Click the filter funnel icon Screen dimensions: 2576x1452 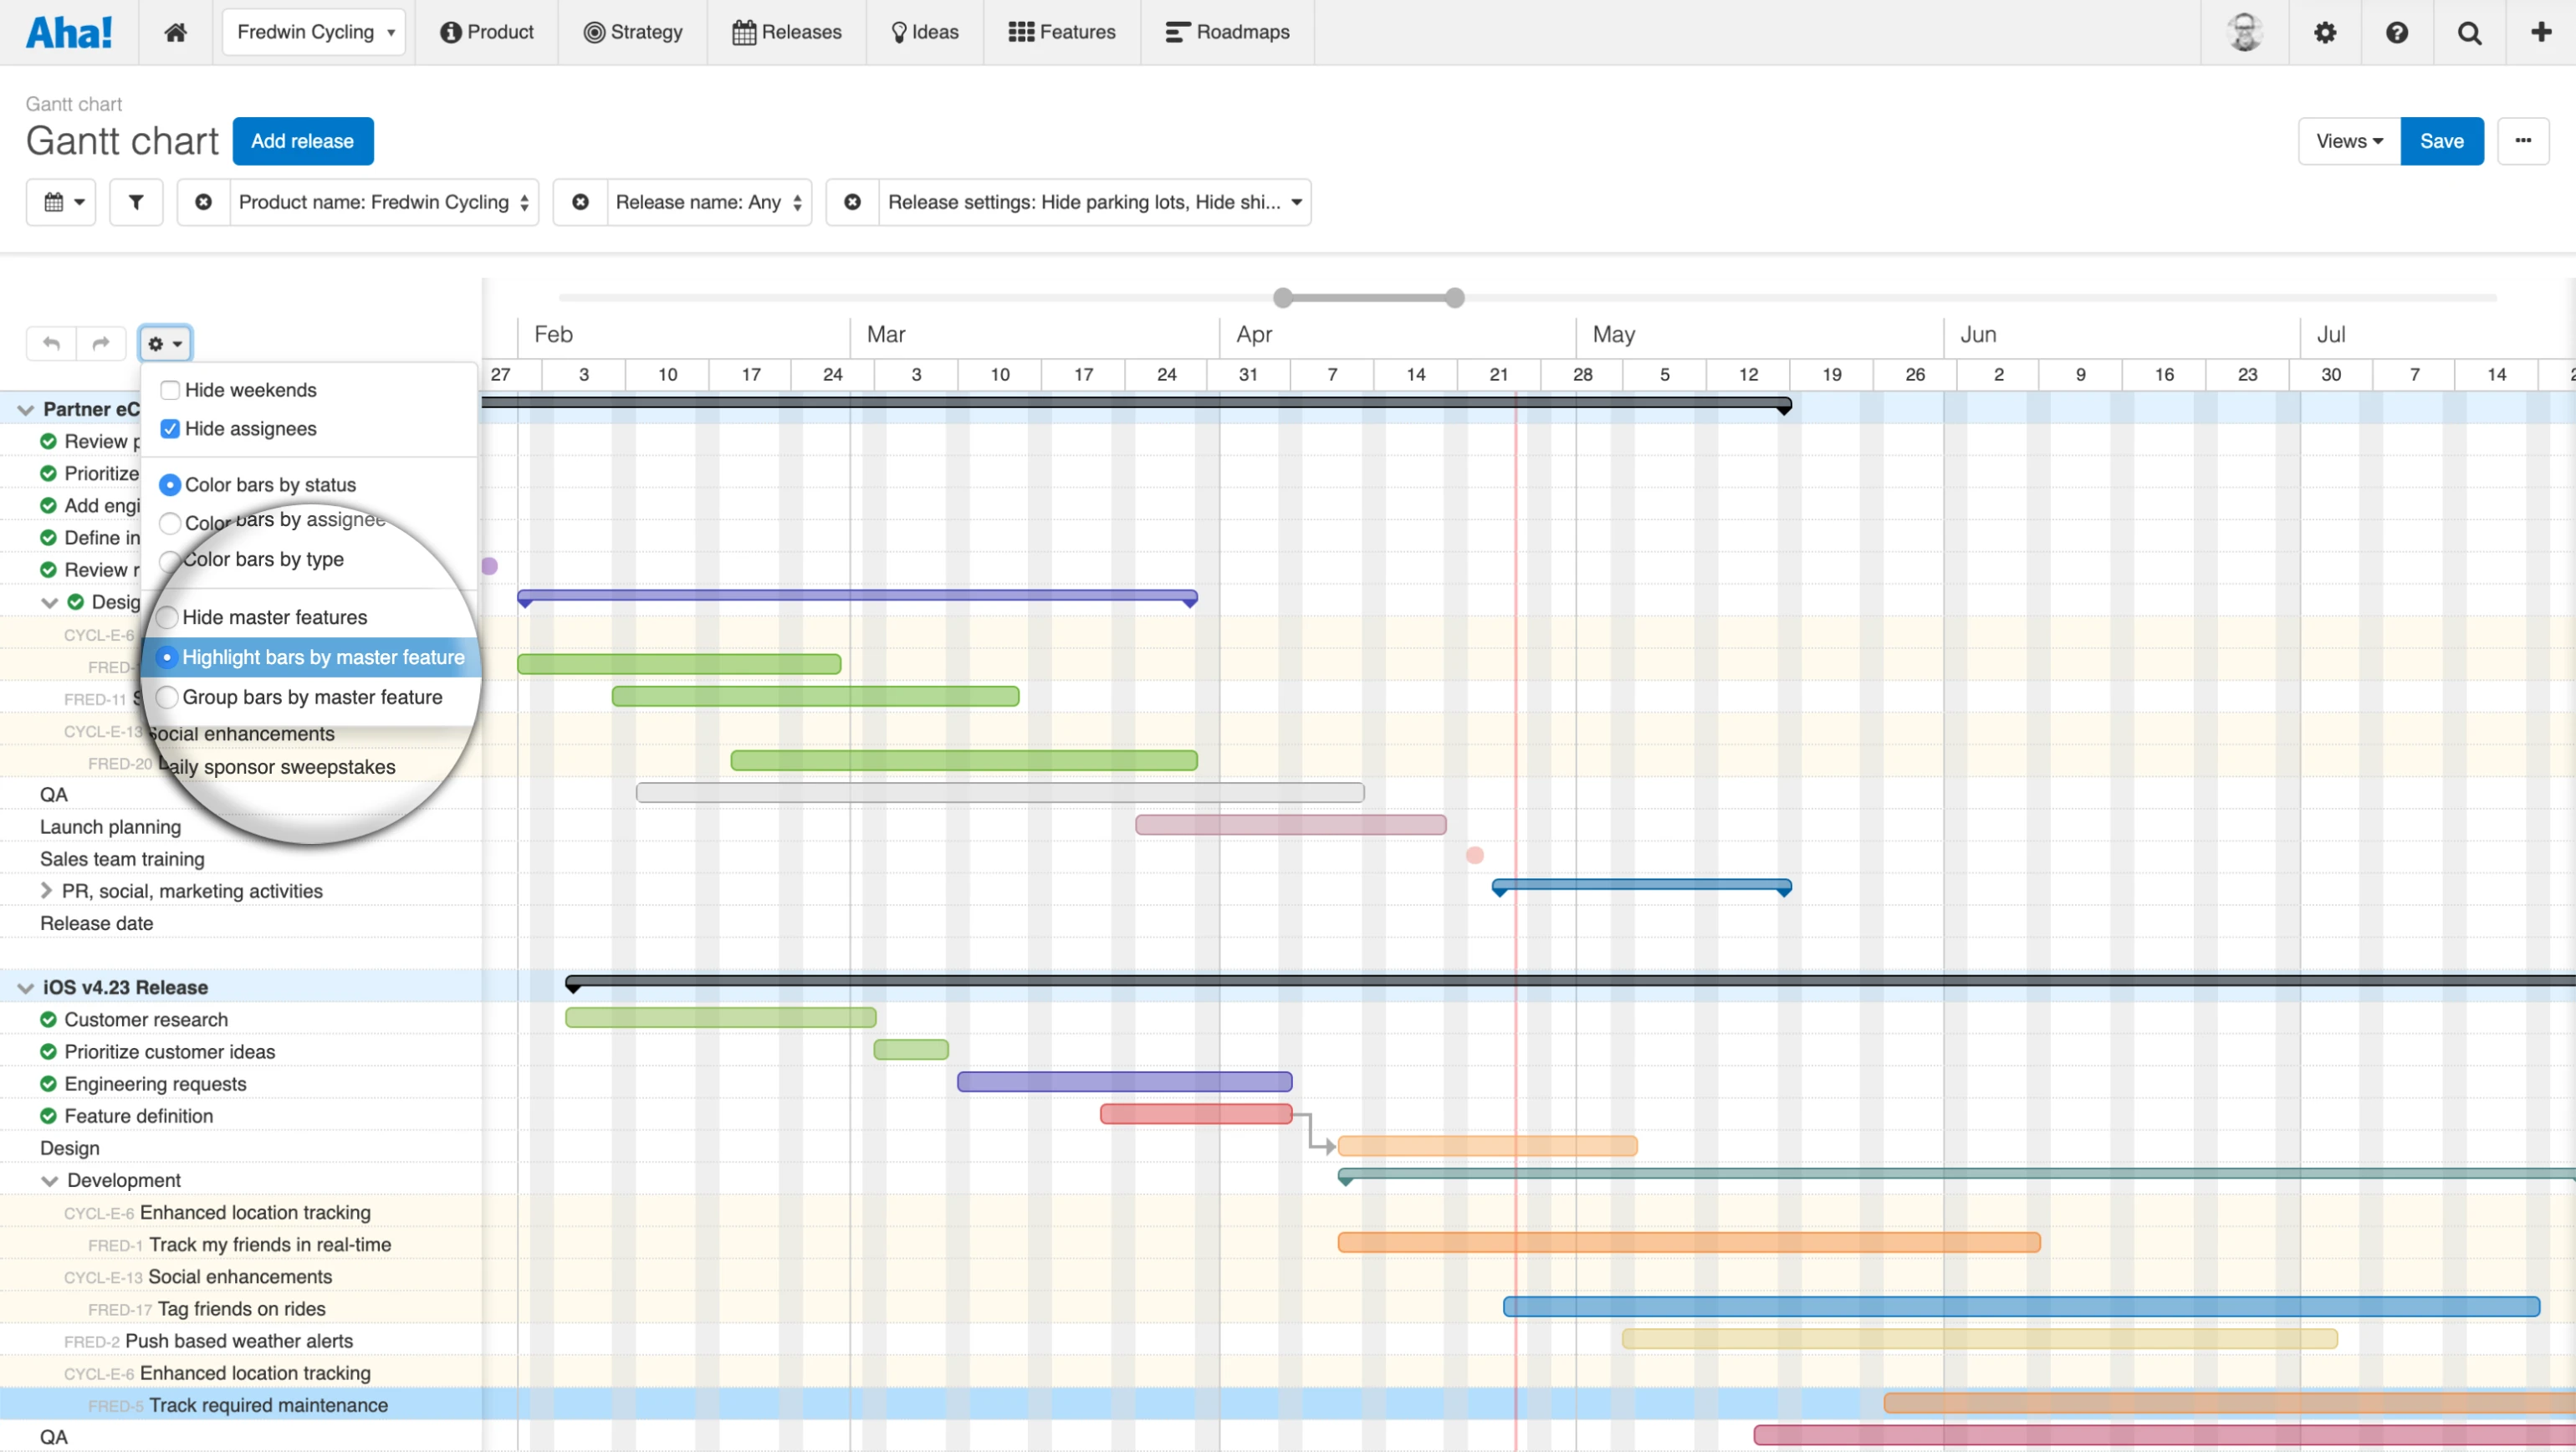pyautogui.click(x=136, y=202)
